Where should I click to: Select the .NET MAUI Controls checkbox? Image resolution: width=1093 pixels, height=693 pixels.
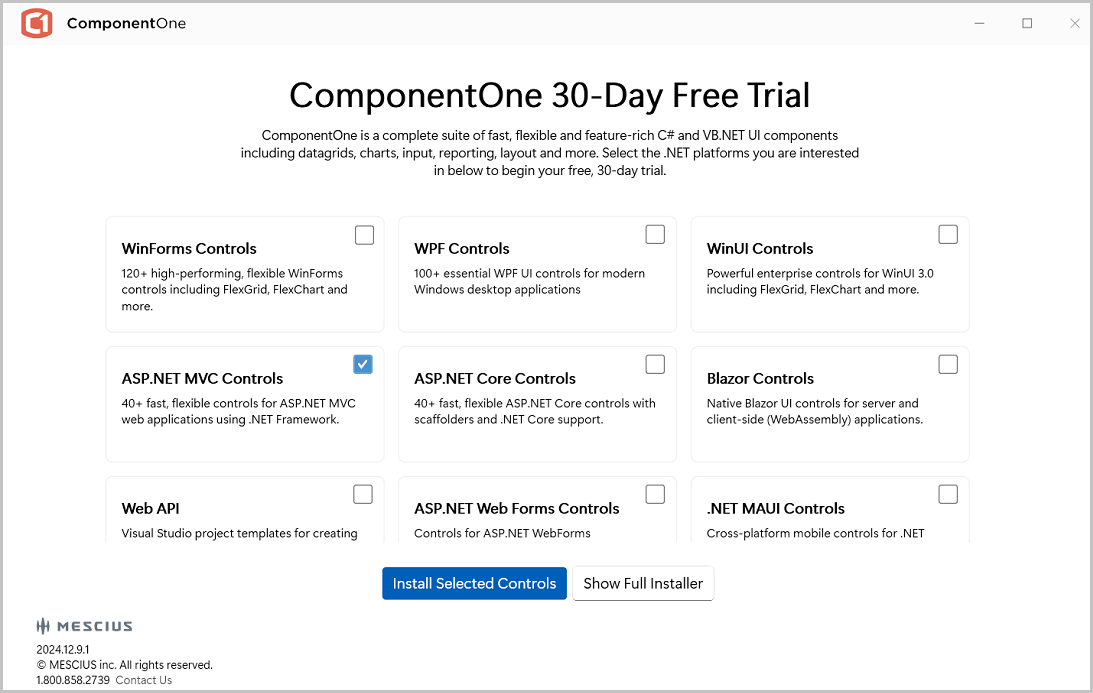point(948,494)
